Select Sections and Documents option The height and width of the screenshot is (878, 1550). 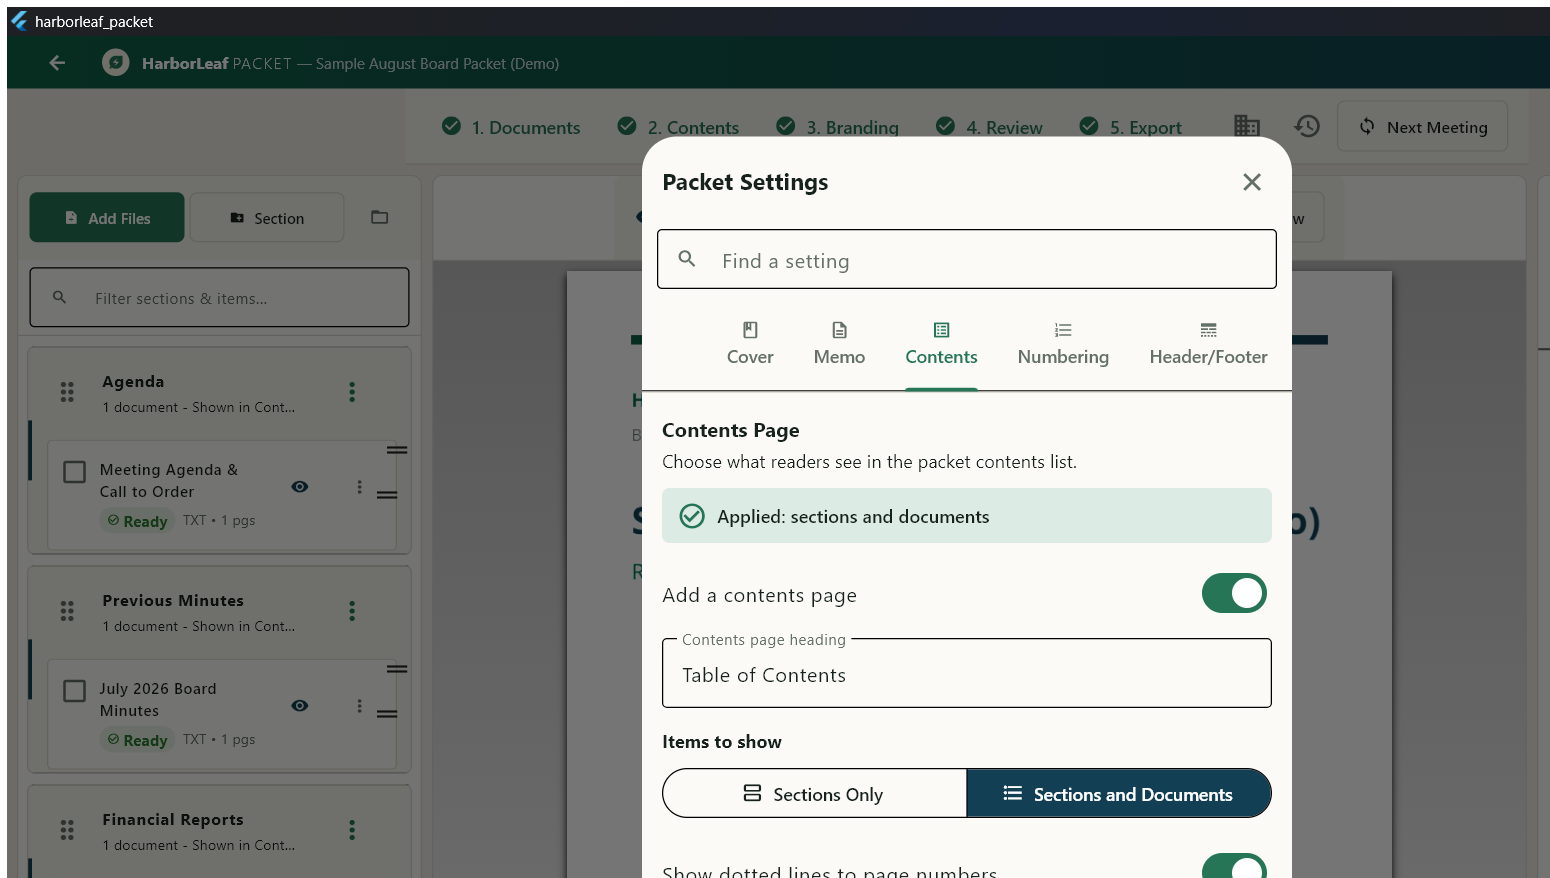(1118, 794)
